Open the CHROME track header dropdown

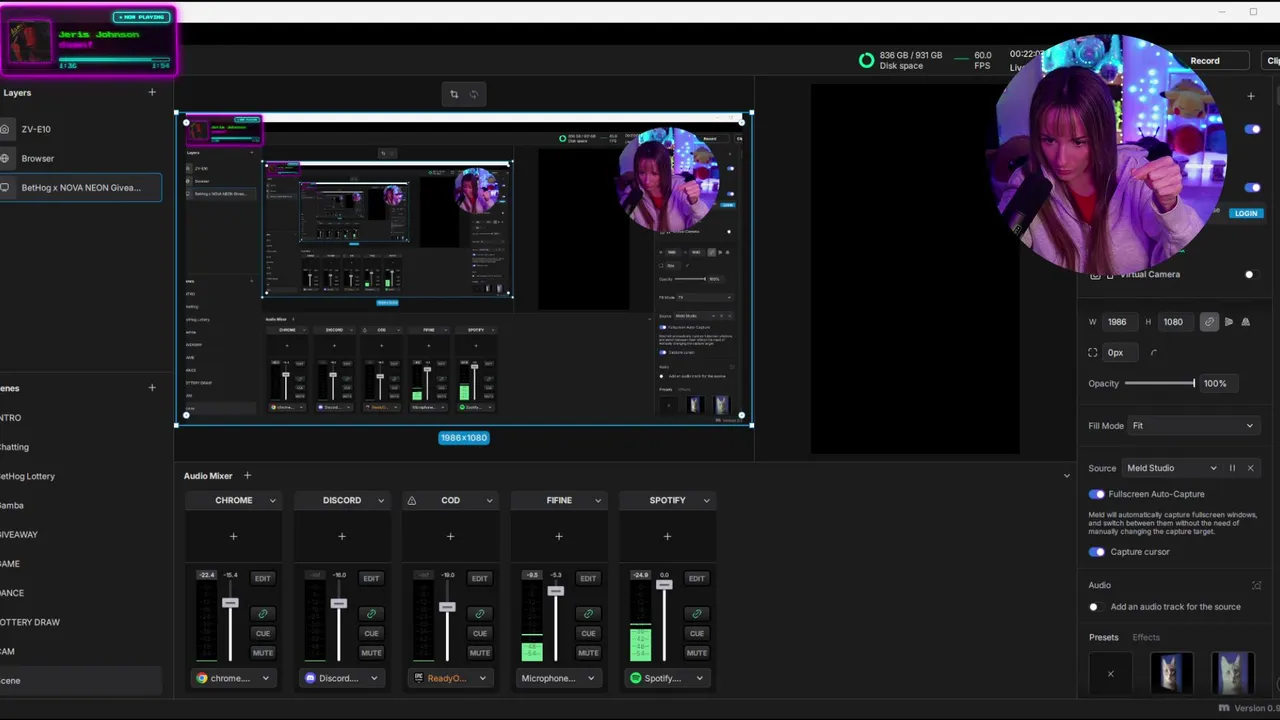click(x=272, y=501)
